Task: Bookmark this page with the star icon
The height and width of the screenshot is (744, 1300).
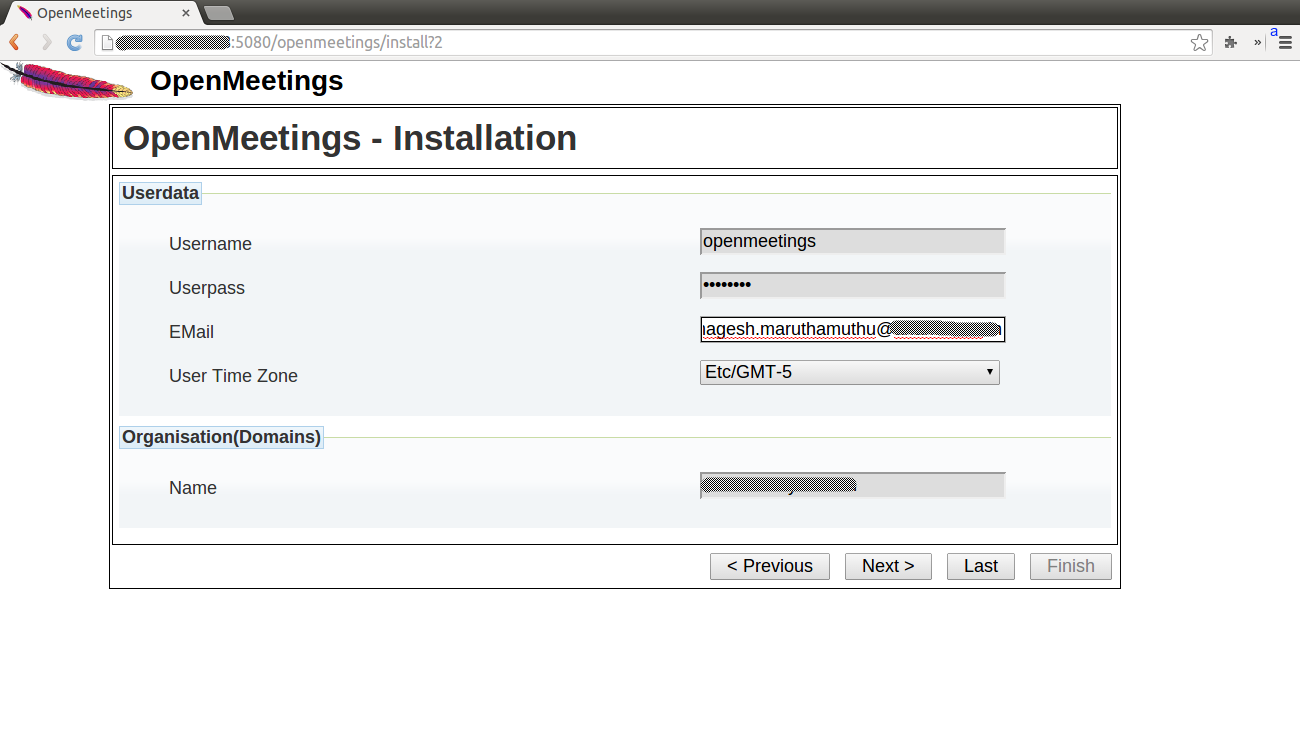Action: click(x=1199, y=42)
